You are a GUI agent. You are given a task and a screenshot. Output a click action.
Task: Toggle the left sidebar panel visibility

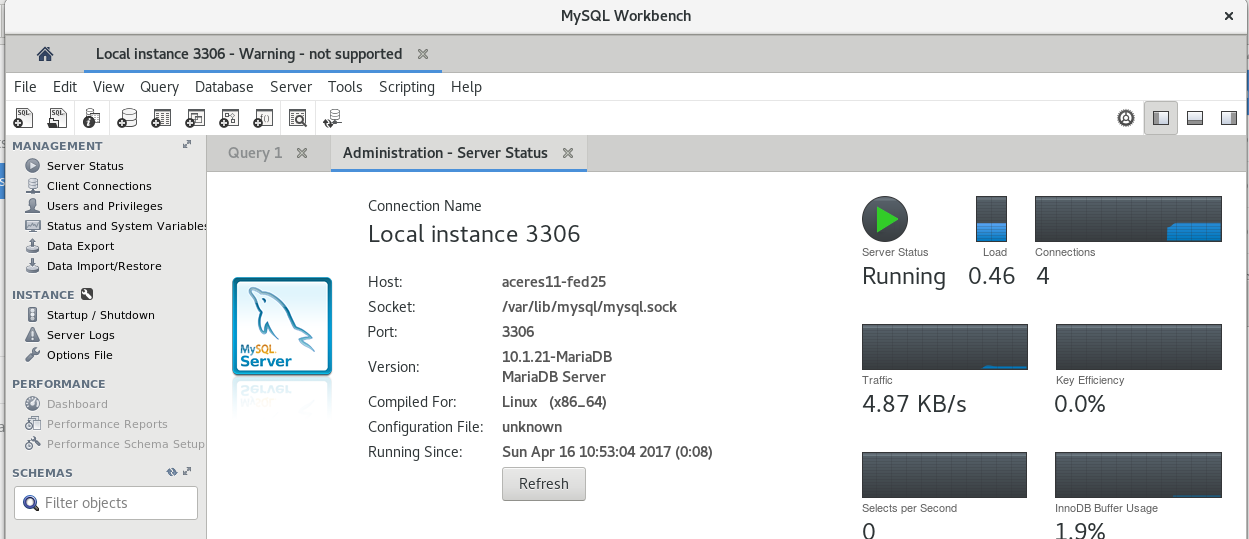tap(1160, 118)
